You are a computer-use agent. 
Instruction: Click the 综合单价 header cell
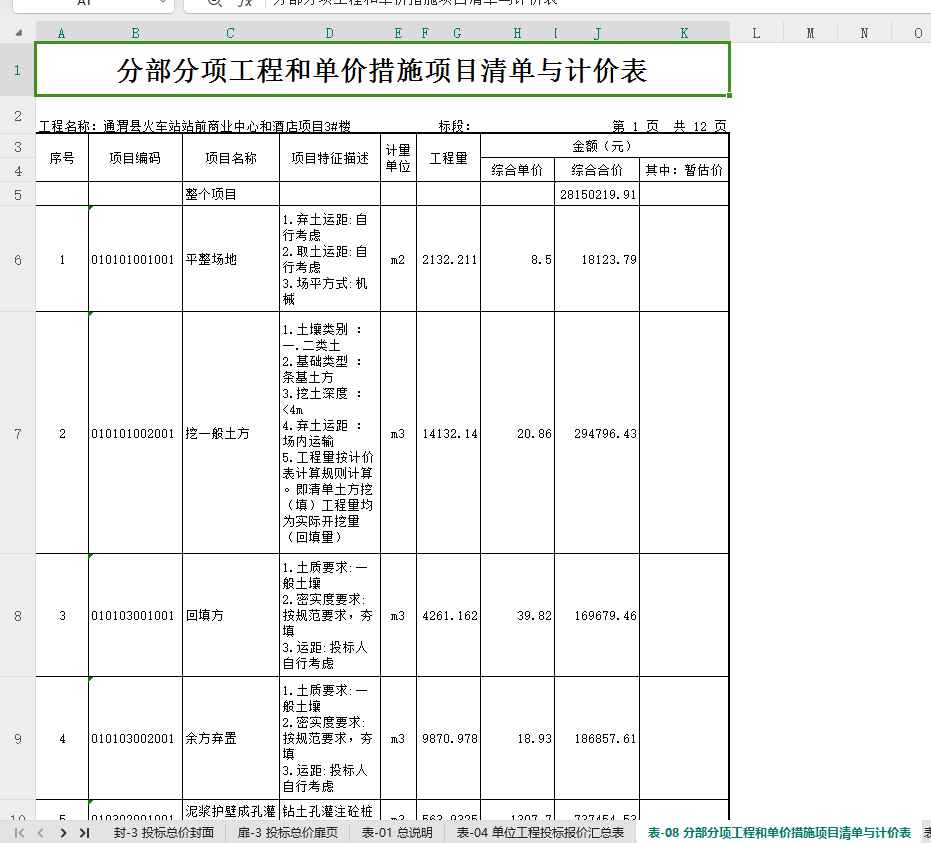[x=517, y=170]
